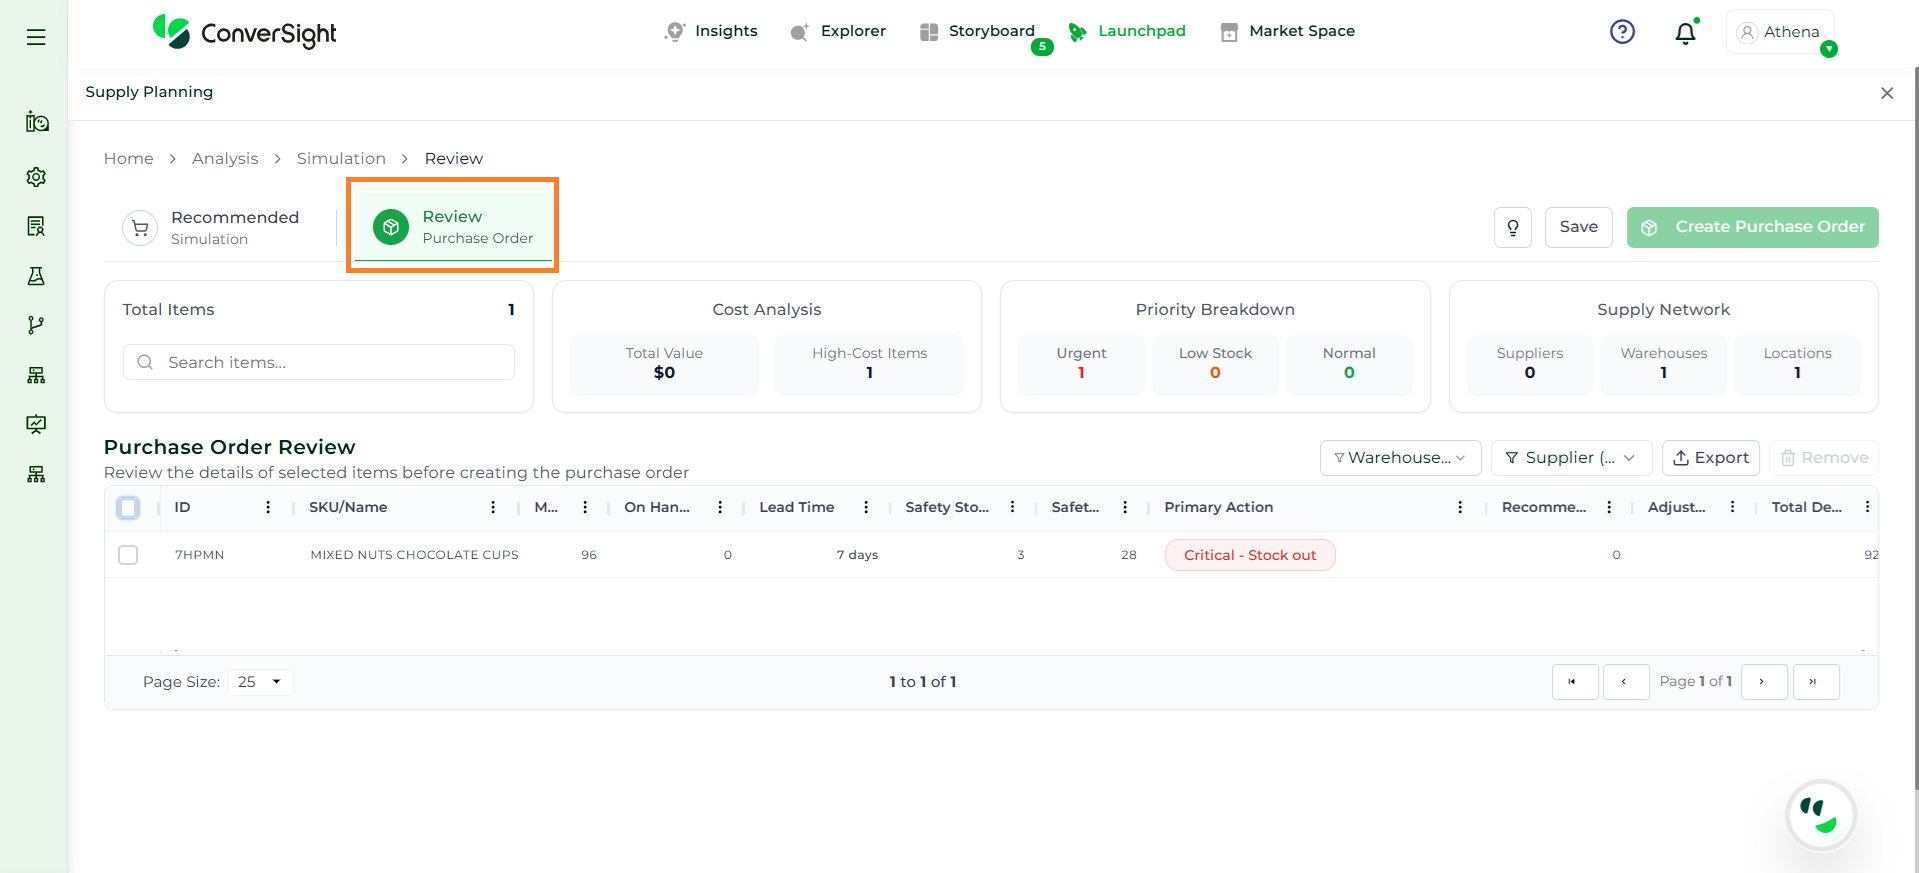Open the hamburger menu in sidebar
The width and height of the screenshot is (1919, 873).
point(36,37)
